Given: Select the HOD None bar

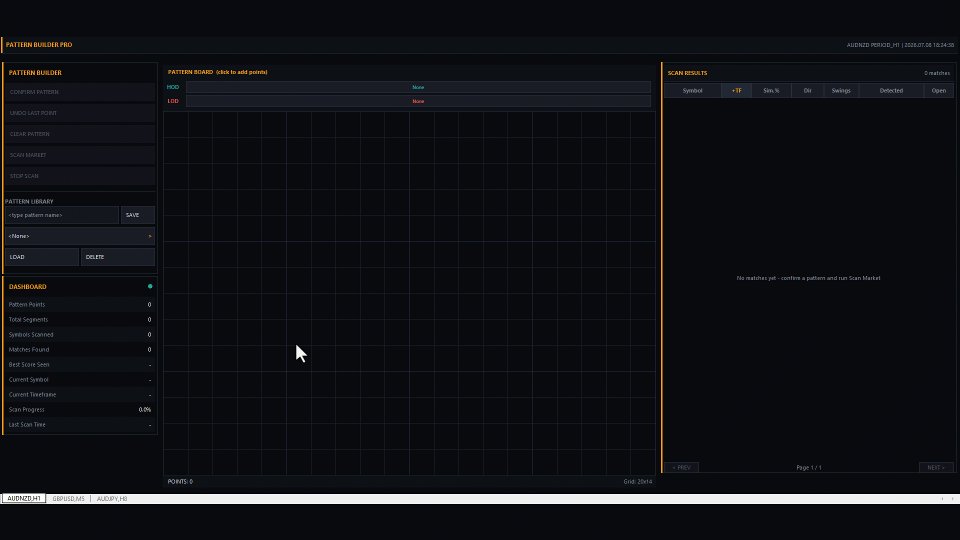Looking at the screenshot, I should coord(418,87).
